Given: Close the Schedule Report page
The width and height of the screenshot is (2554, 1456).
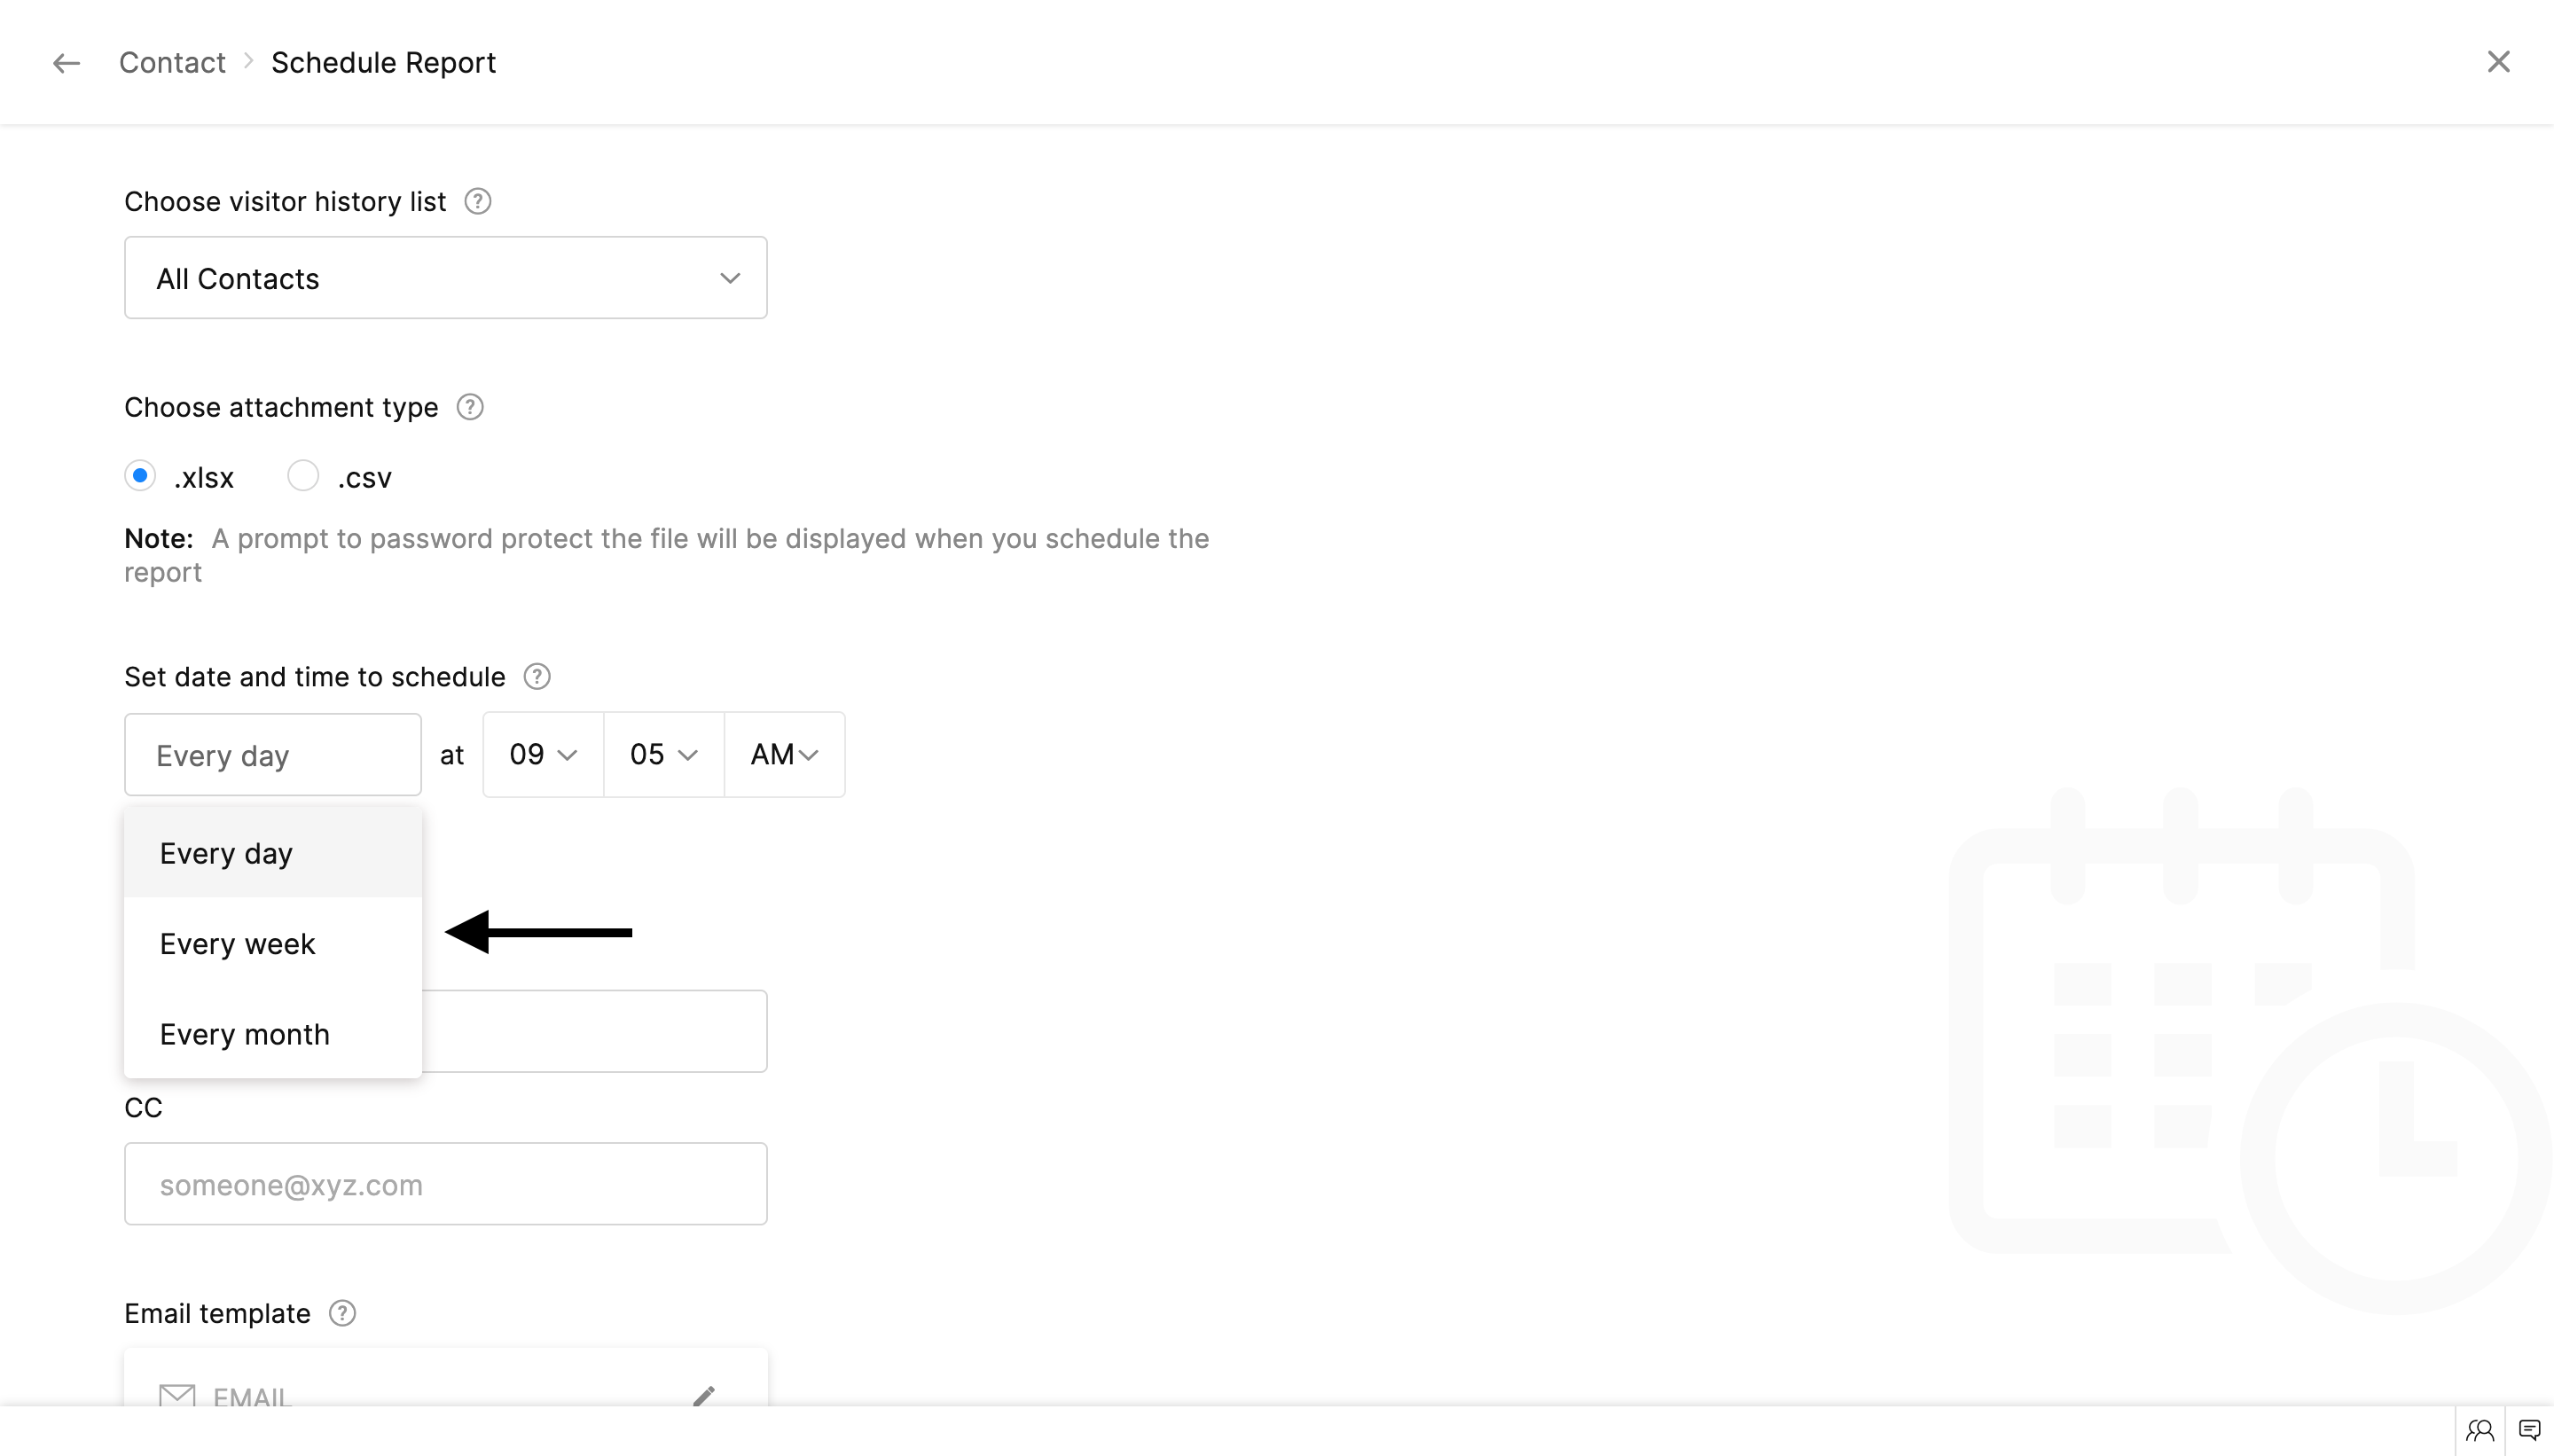Looking at the screenshot, I should 2498,62.
